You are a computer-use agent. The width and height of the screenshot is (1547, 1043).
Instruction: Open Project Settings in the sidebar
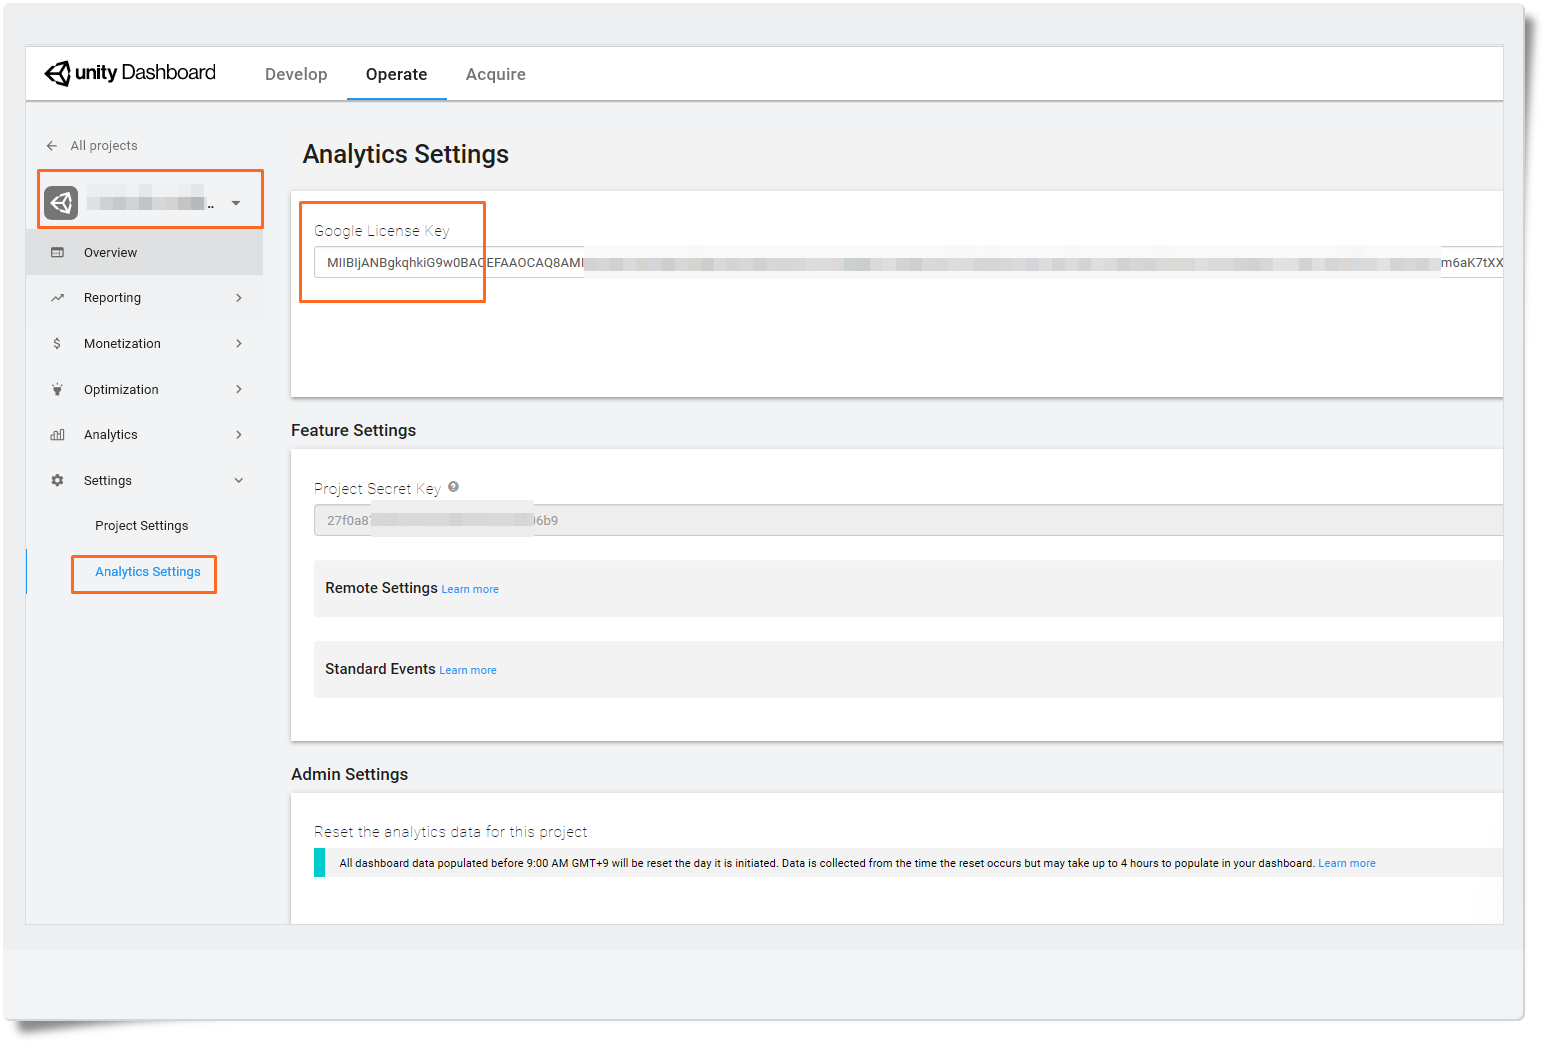click(142, 526)
